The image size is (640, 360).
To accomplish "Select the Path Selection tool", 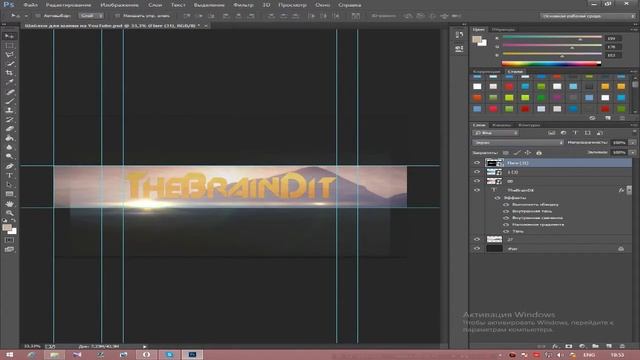I will point(9,185).
